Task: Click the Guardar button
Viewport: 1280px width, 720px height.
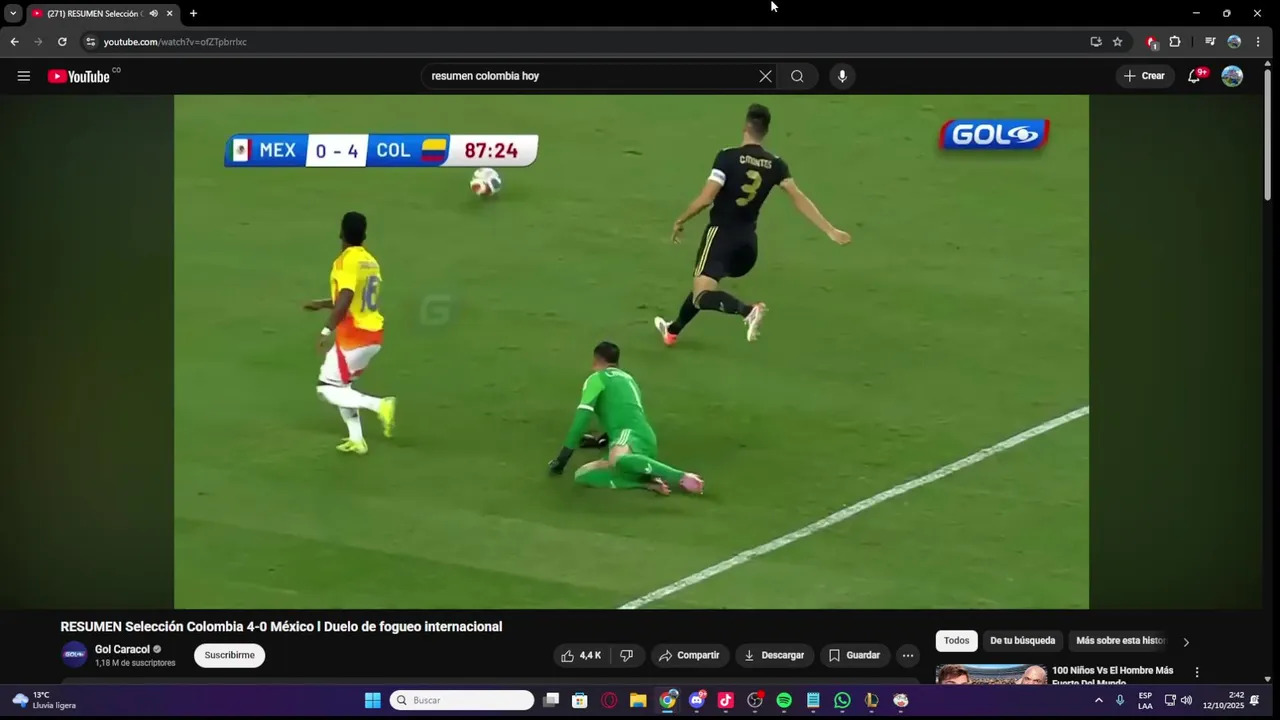Action: point(855,655)
